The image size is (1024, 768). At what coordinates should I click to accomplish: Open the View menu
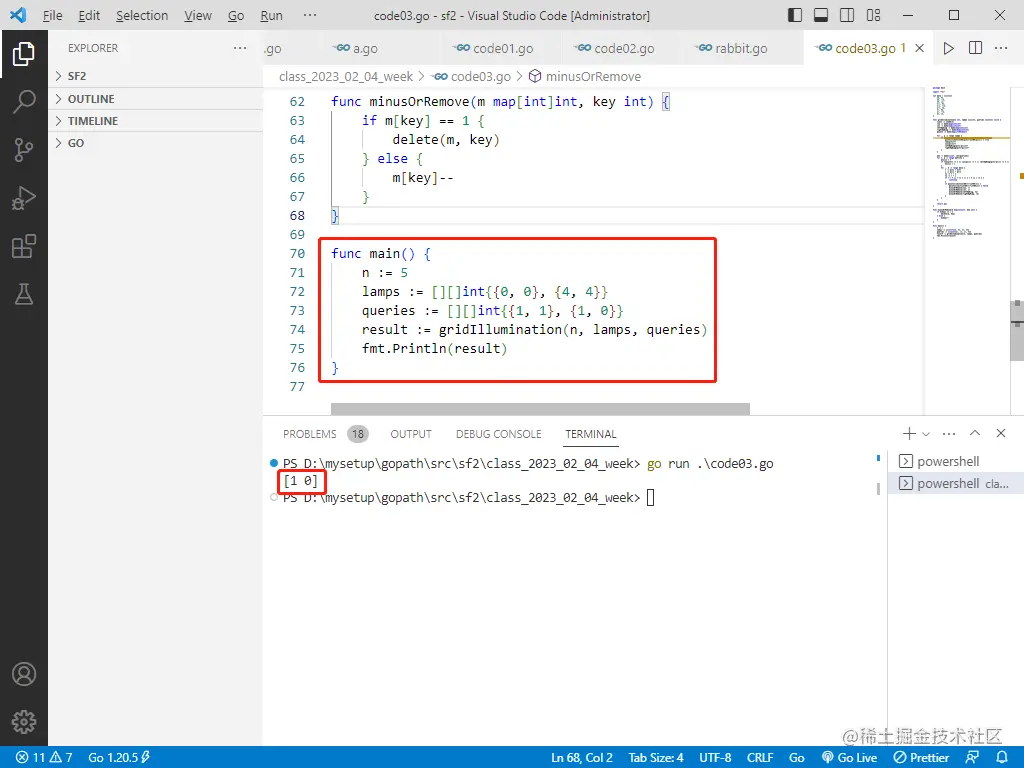pos(197,15)
